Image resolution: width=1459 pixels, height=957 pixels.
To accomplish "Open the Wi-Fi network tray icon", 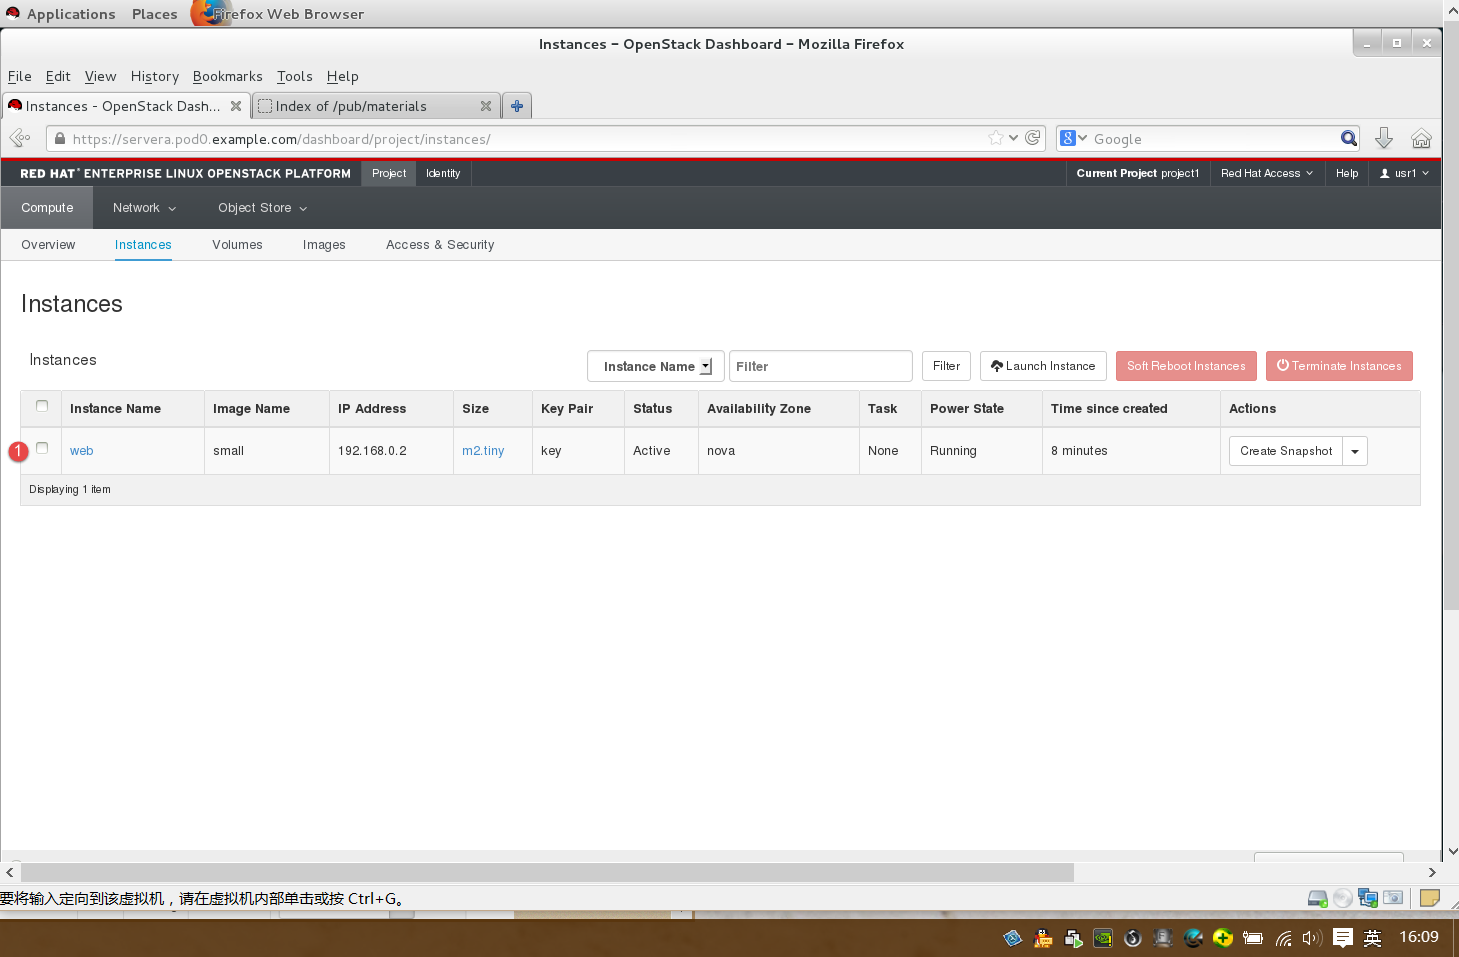I will [x=1283, y=938].
